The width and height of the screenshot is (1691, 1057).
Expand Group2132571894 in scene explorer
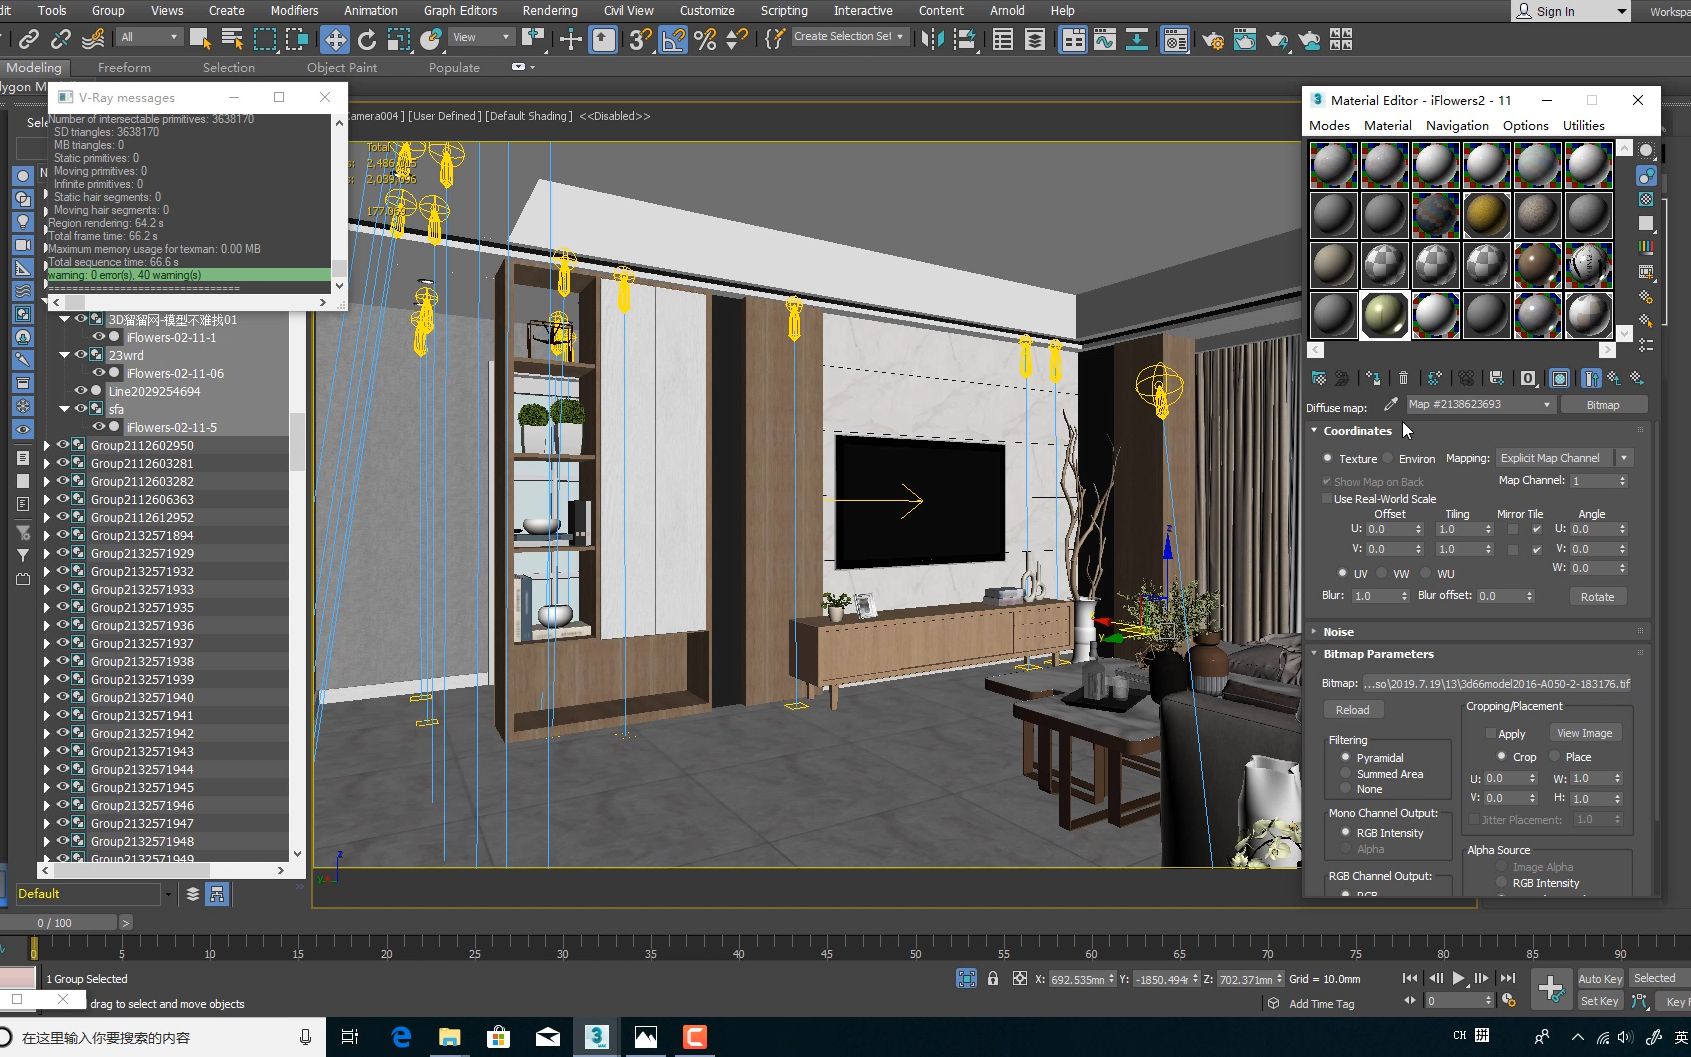tap(46, 535)
